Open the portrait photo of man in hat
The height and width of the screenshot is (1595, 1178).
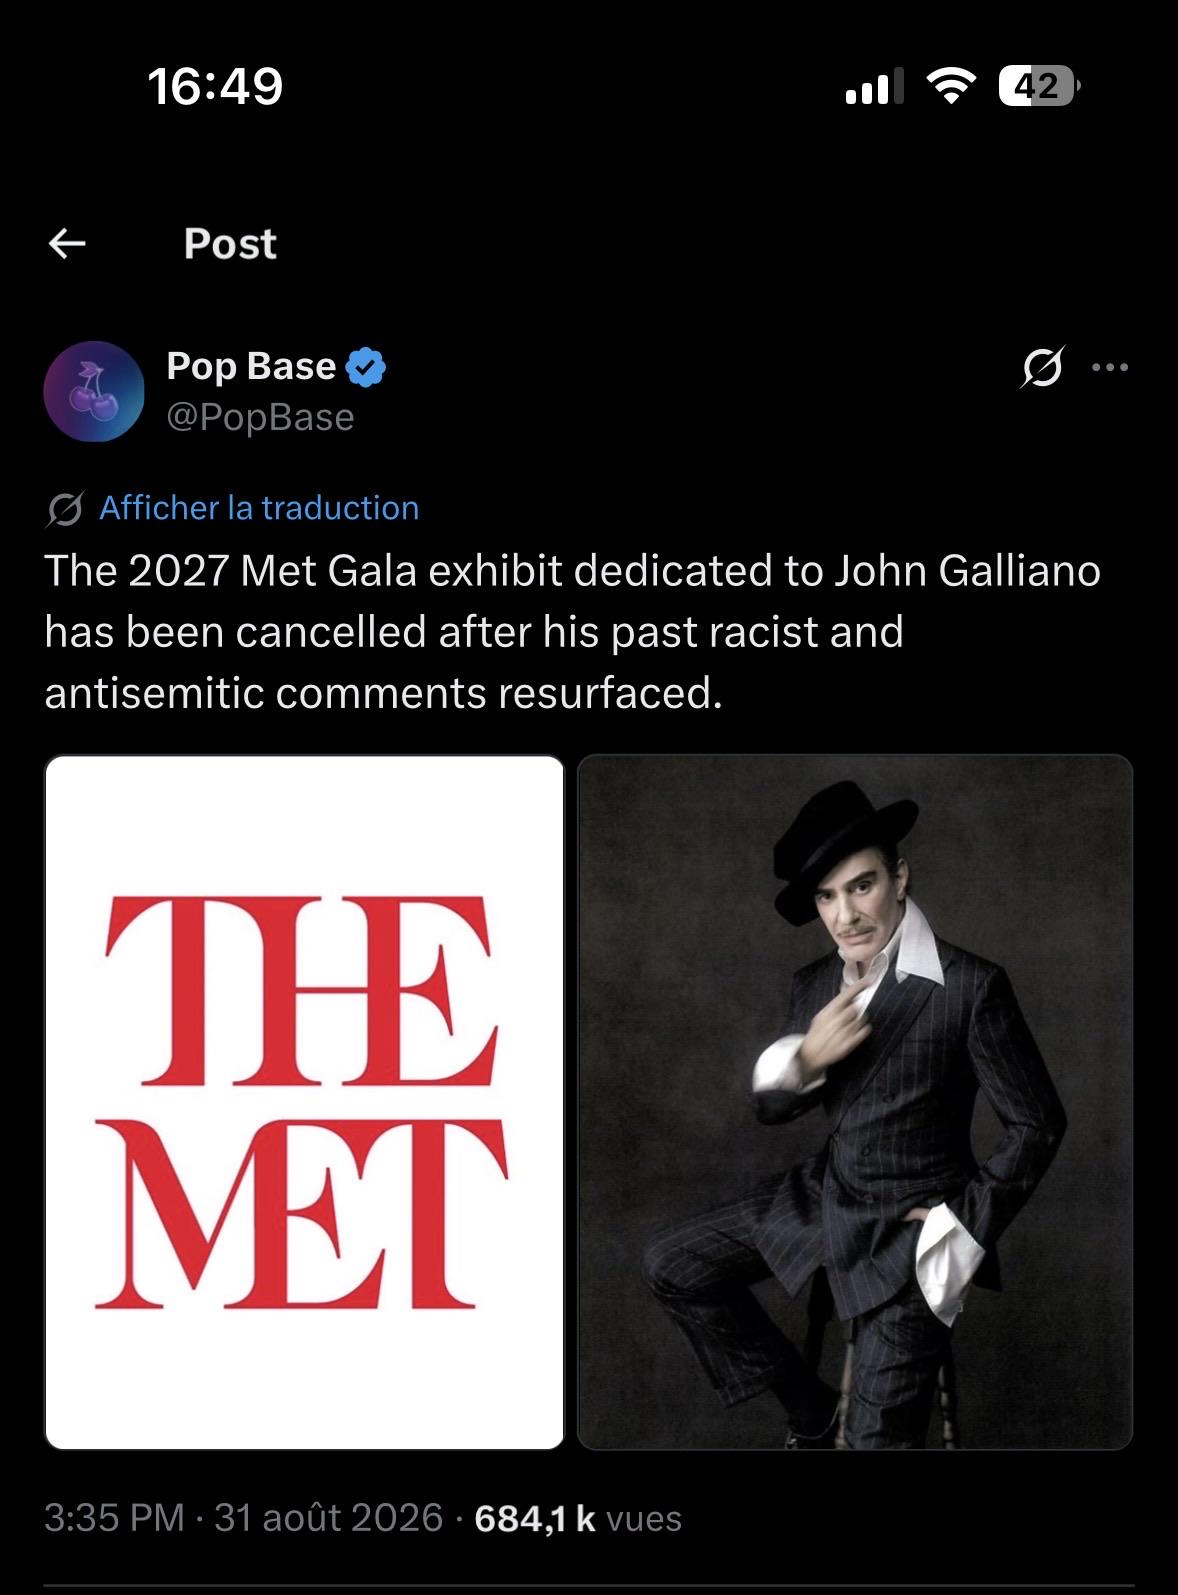(855, 1102)
